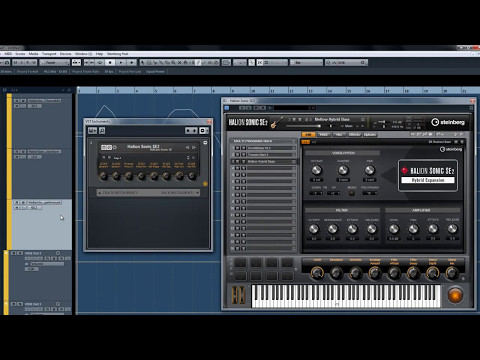Open the Devices menu
Screen dimensions: 480x360
point(65,54)
